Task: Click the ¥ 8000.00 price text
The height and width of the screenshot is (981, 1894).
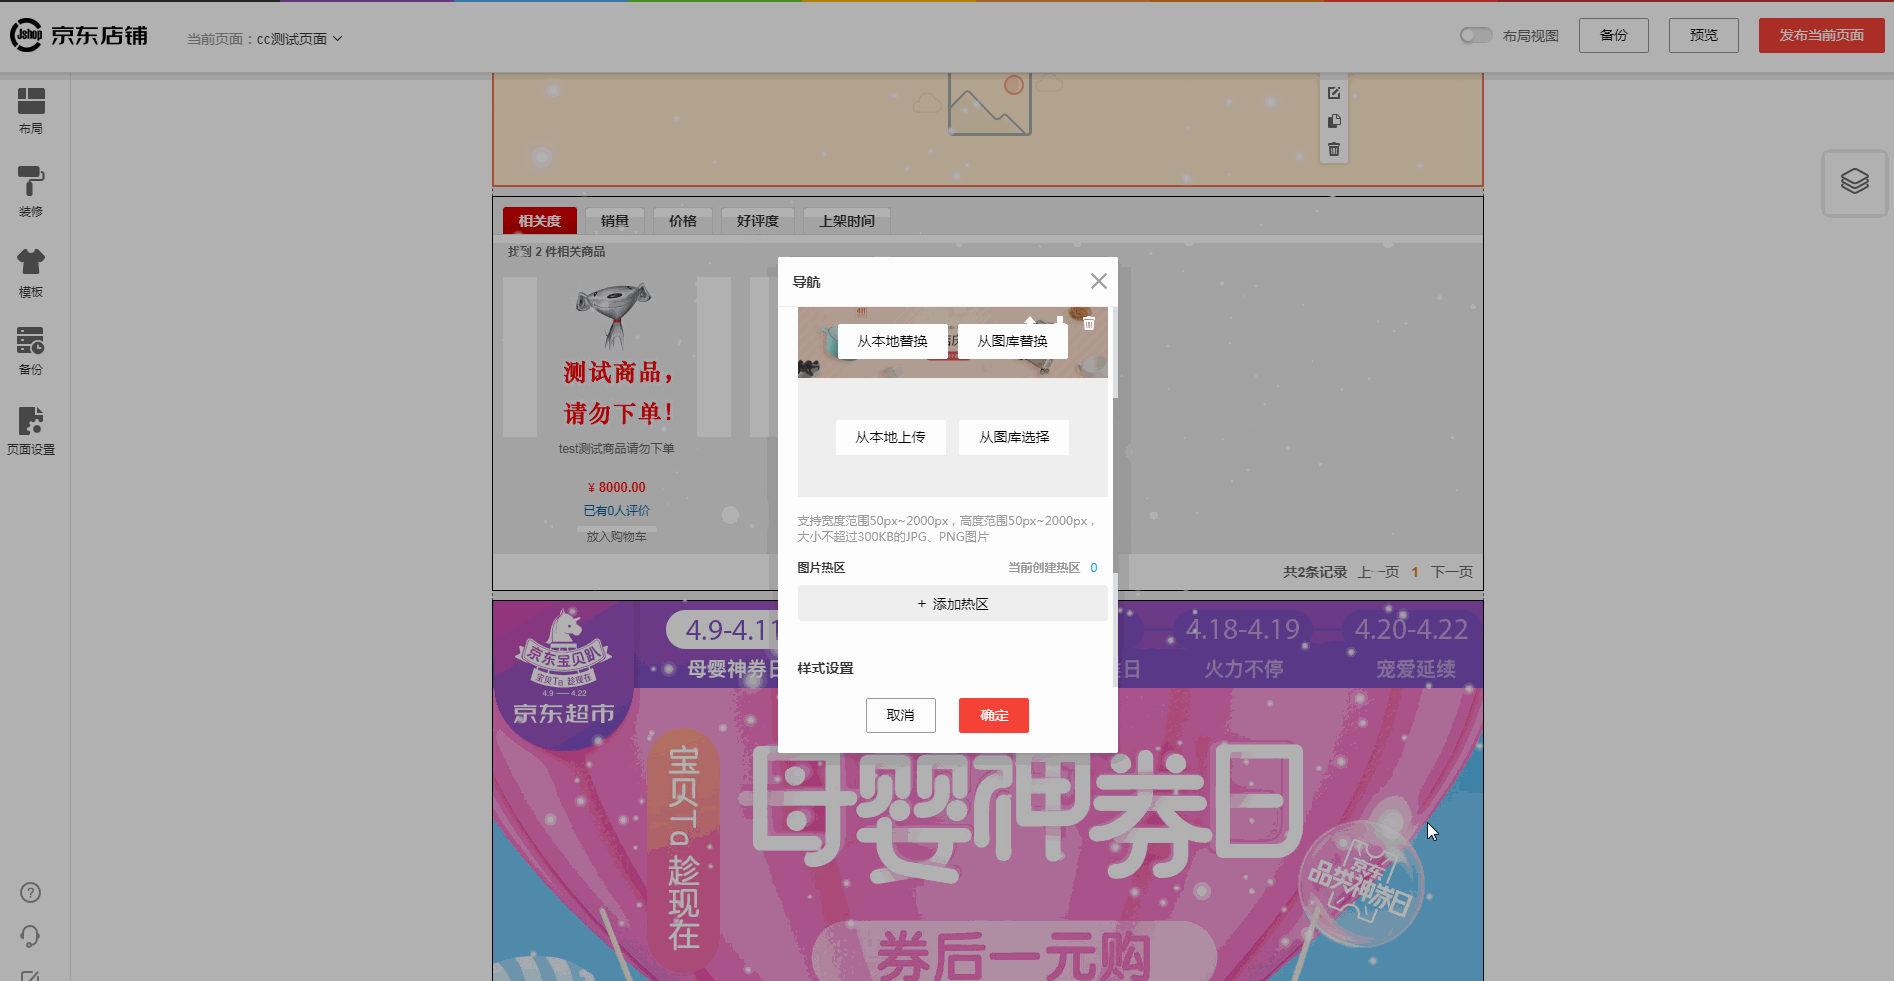Action: 617,488
